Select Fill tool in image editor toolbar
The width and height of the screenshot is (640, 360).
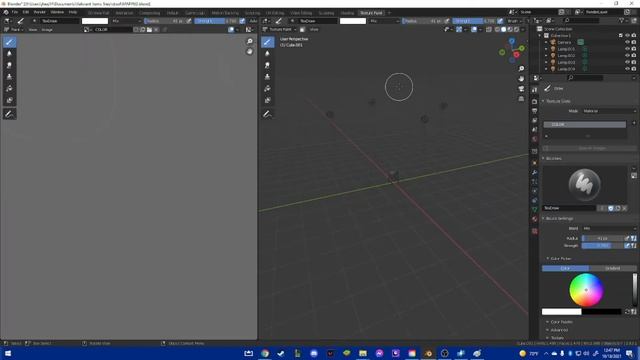pyautogui.click(x=9, y=89)
